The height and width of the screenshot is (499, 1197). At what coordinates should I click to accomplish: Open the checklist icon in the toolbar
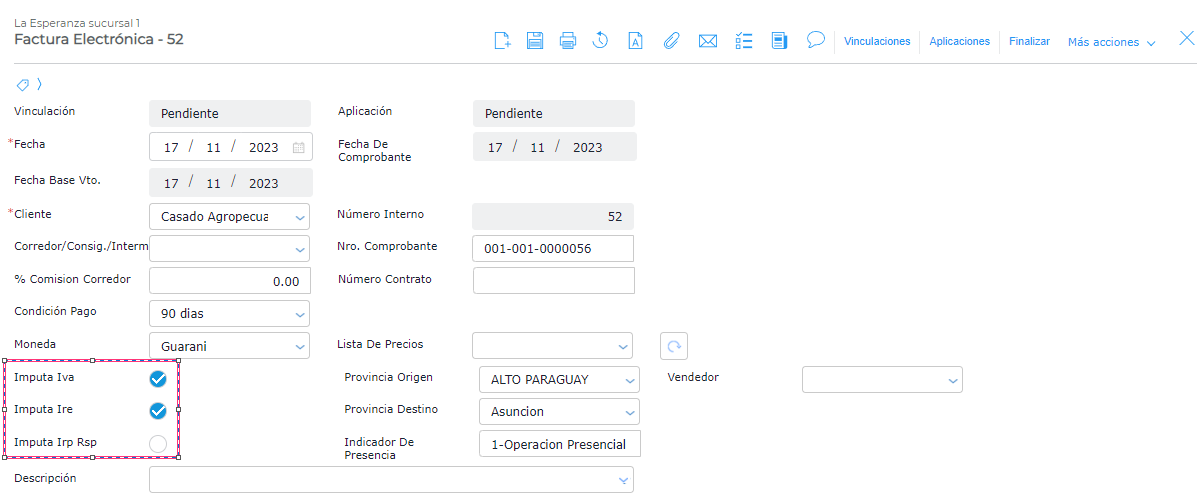point(744,41)
